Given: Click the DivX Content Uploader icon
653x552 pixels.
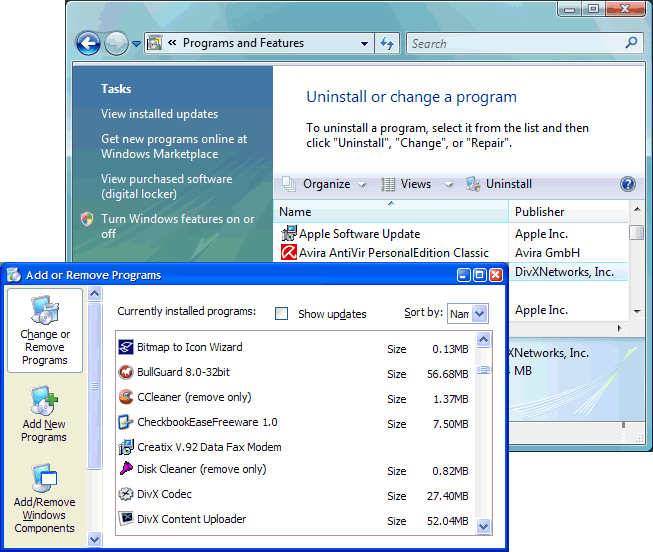Looking at the screenshot, I should pos(126,519).
